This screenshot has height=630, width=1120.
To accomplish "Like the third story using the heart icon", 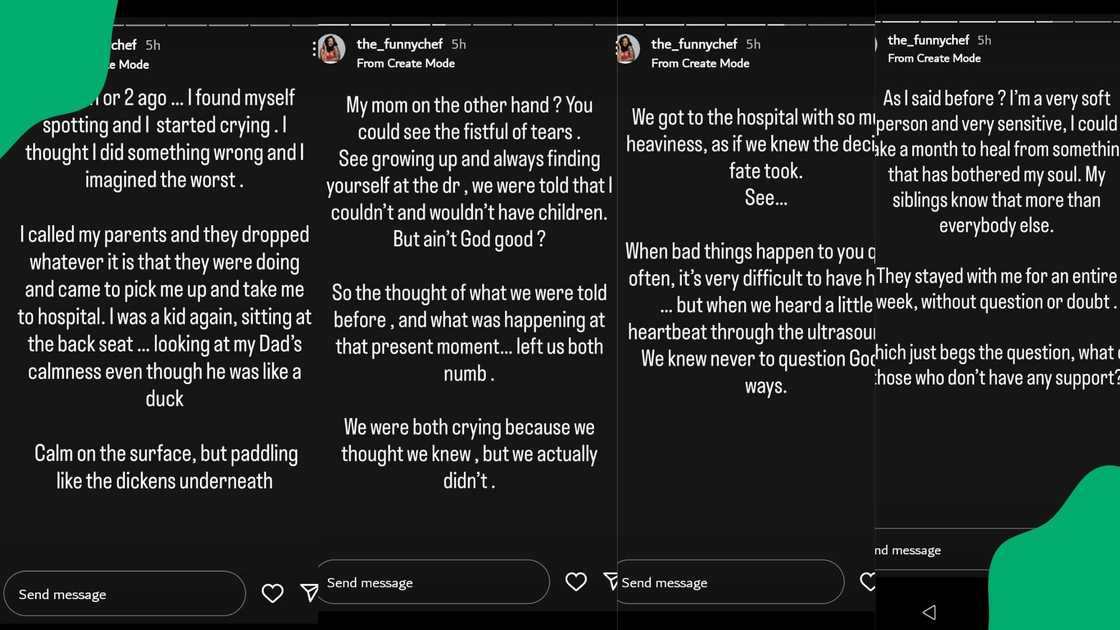I will (868, 582).
